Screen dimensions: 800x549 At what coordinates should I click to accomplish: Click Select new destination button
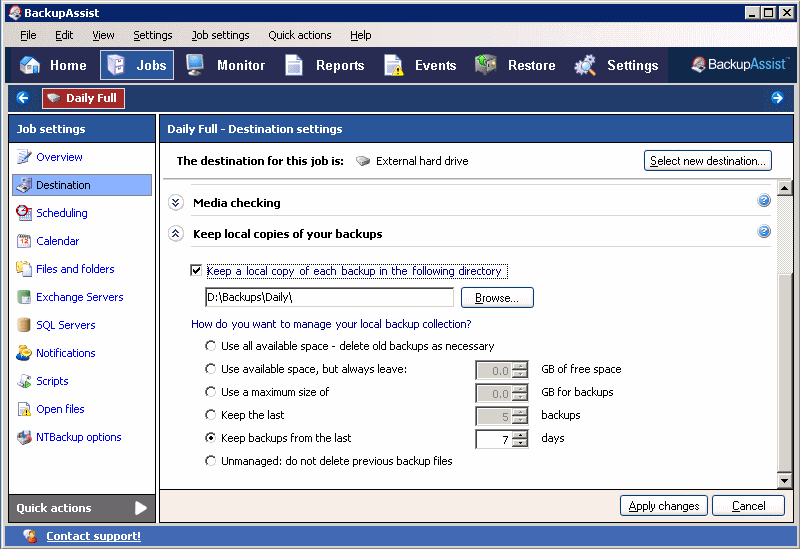(708, 161)
